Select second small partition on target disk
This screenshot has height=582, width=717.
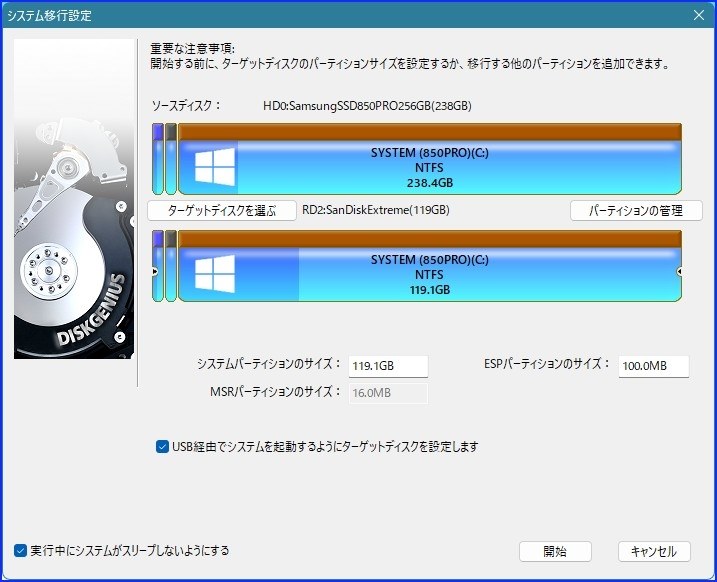pyautogui.click(x=171, y=266)
